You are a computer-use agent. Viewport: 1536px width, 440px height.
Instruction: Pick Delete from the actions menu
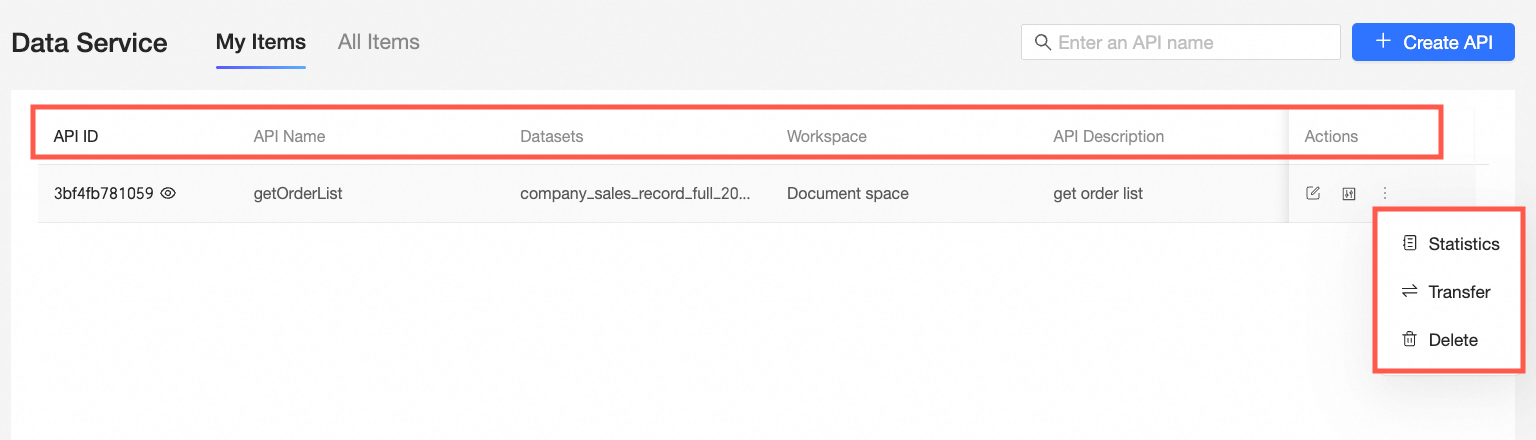pos(1452,340)
